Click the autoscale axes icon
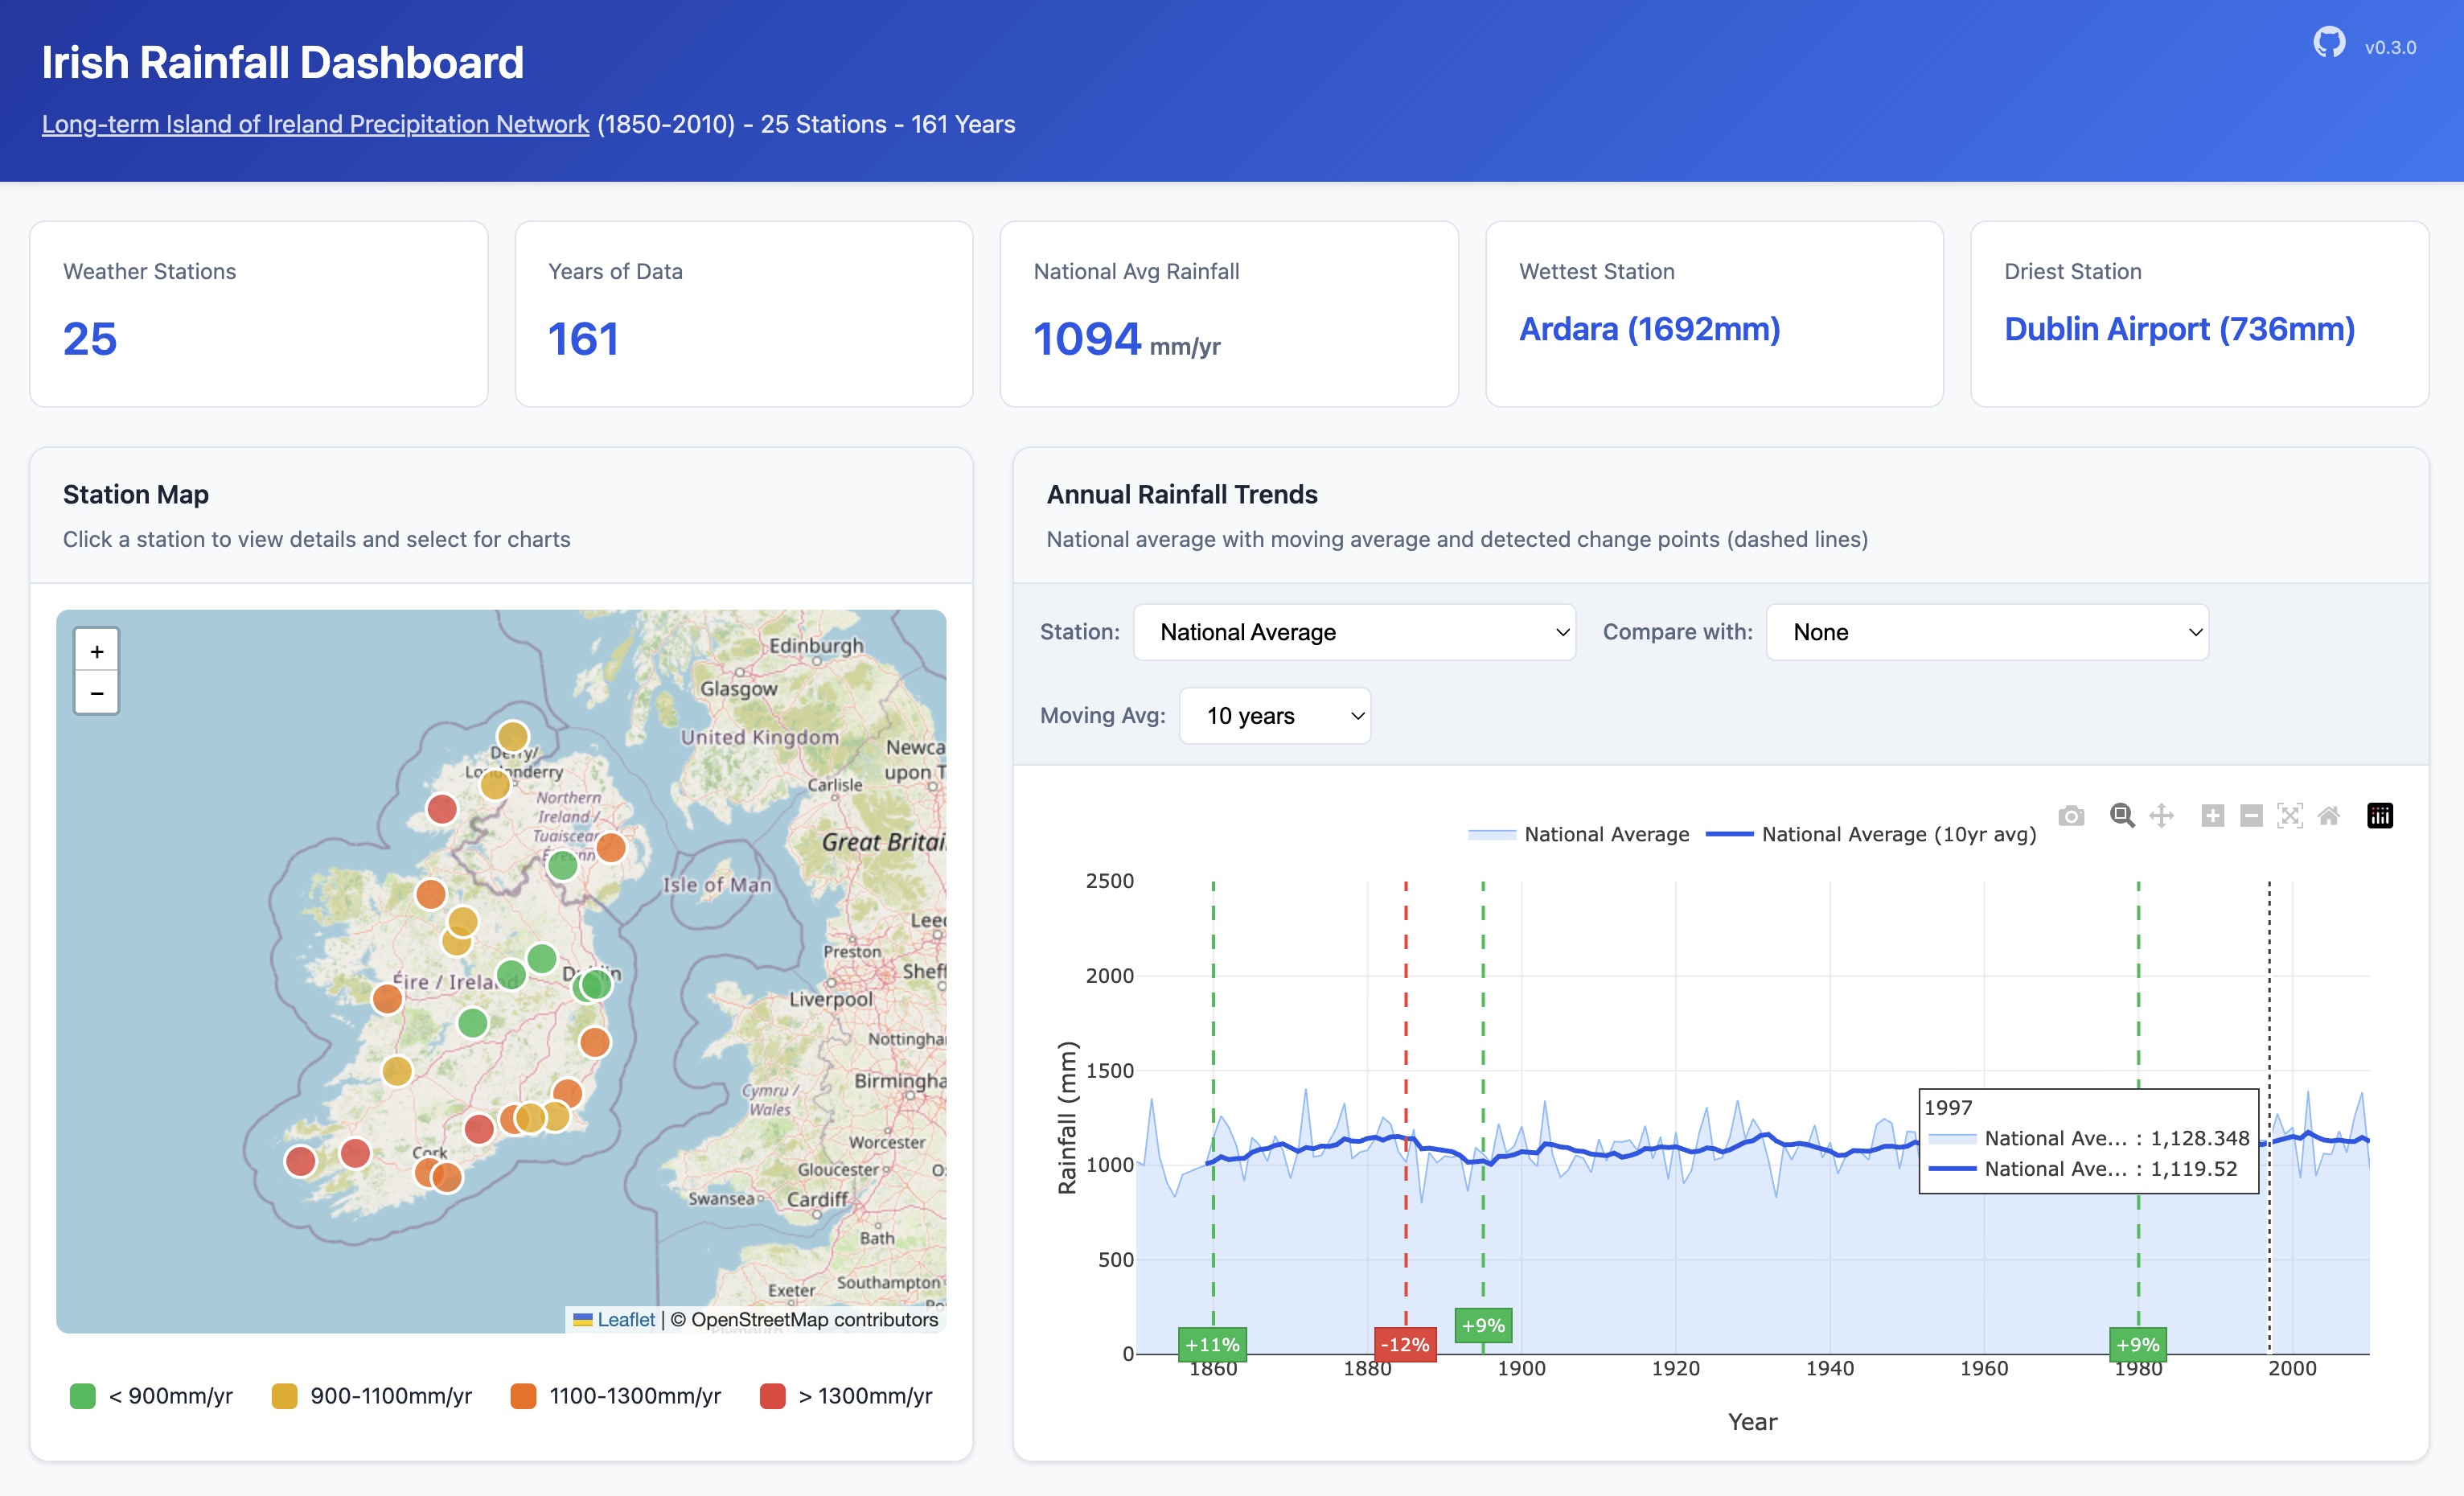Viewport: 2464px width, 1496px height. coord(2290,816)
